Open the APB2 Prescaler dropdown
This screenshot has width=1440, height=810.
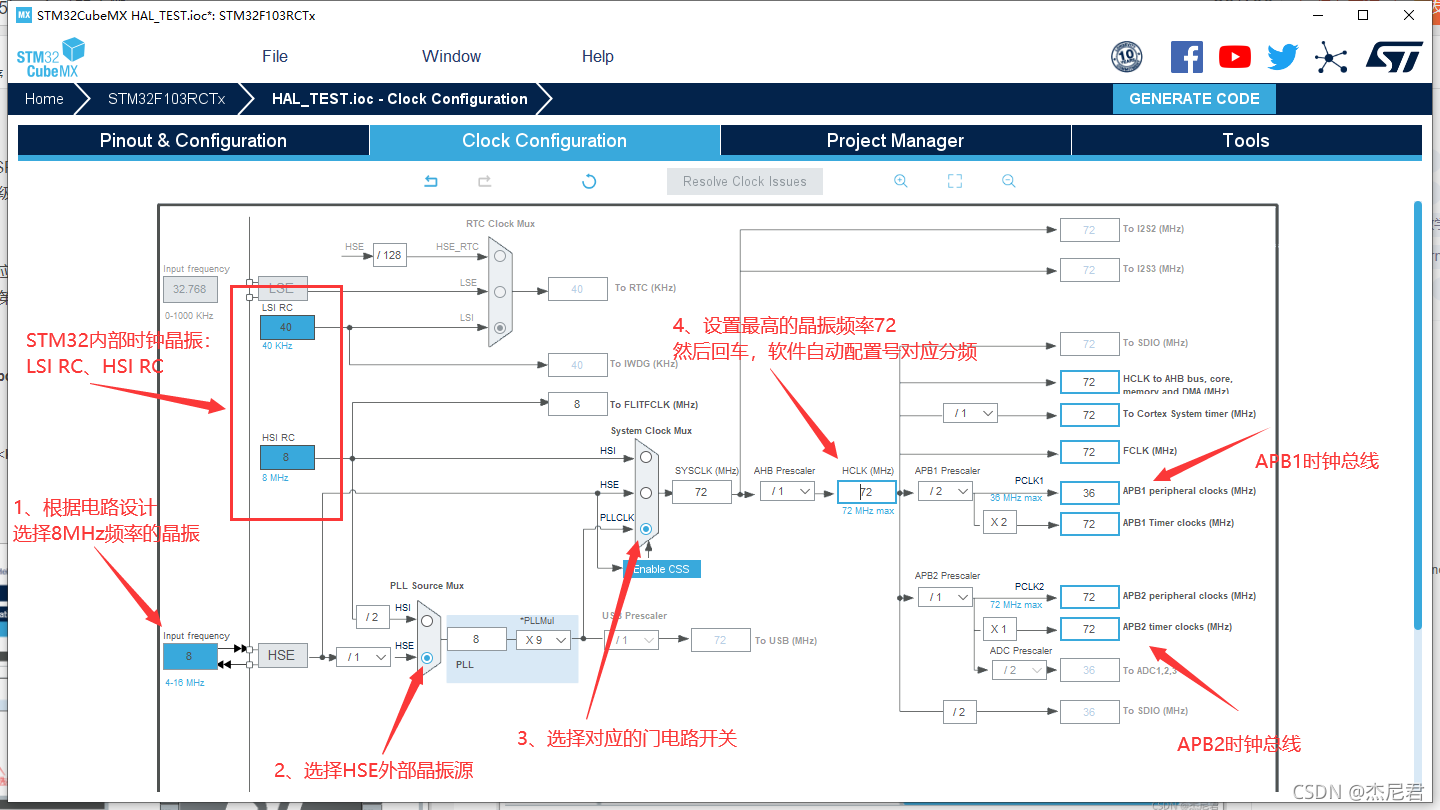[x=945, y=597]
